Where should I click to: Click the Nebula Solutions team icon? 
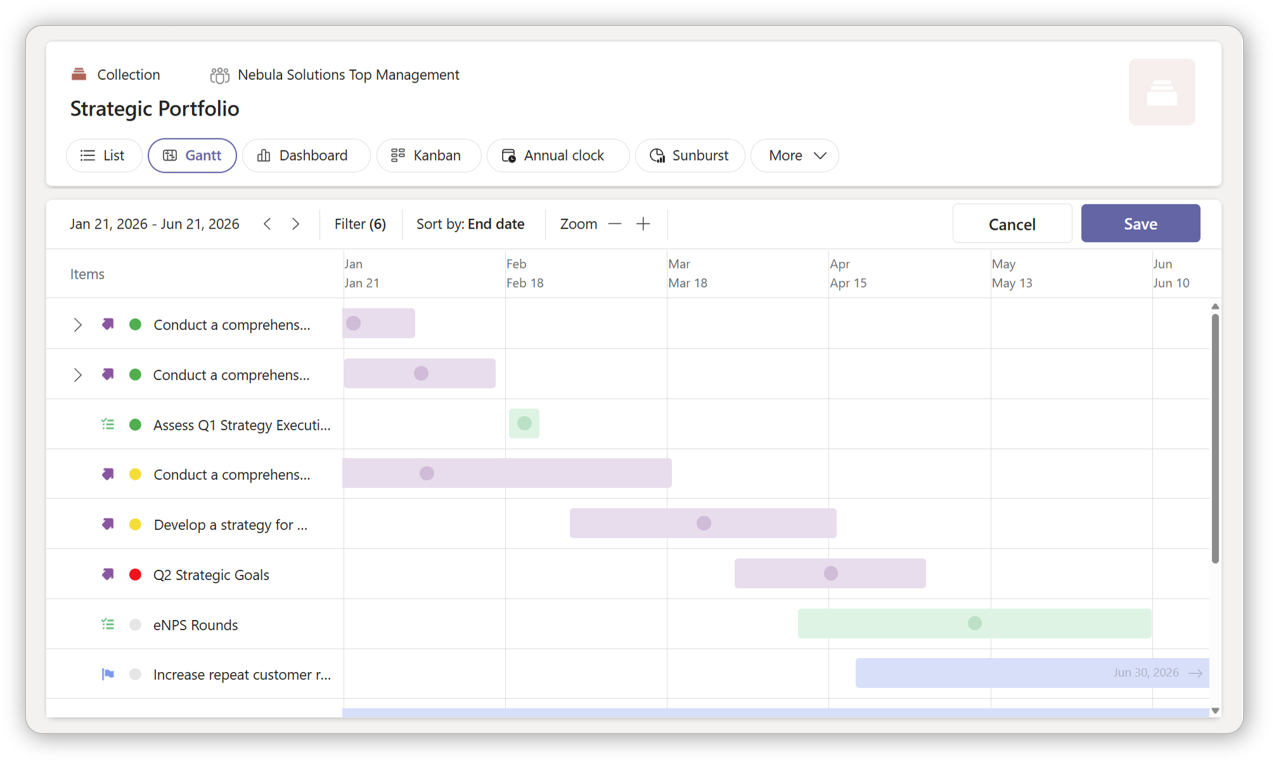tap(219, 75)
